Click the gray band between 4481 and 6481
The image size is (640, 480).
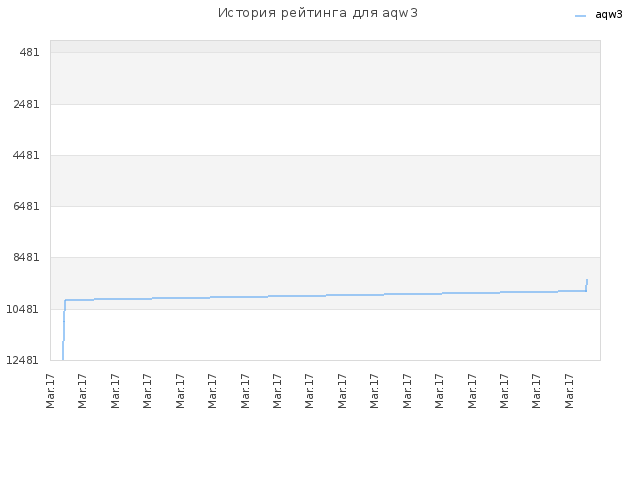[x=325, y=181]
